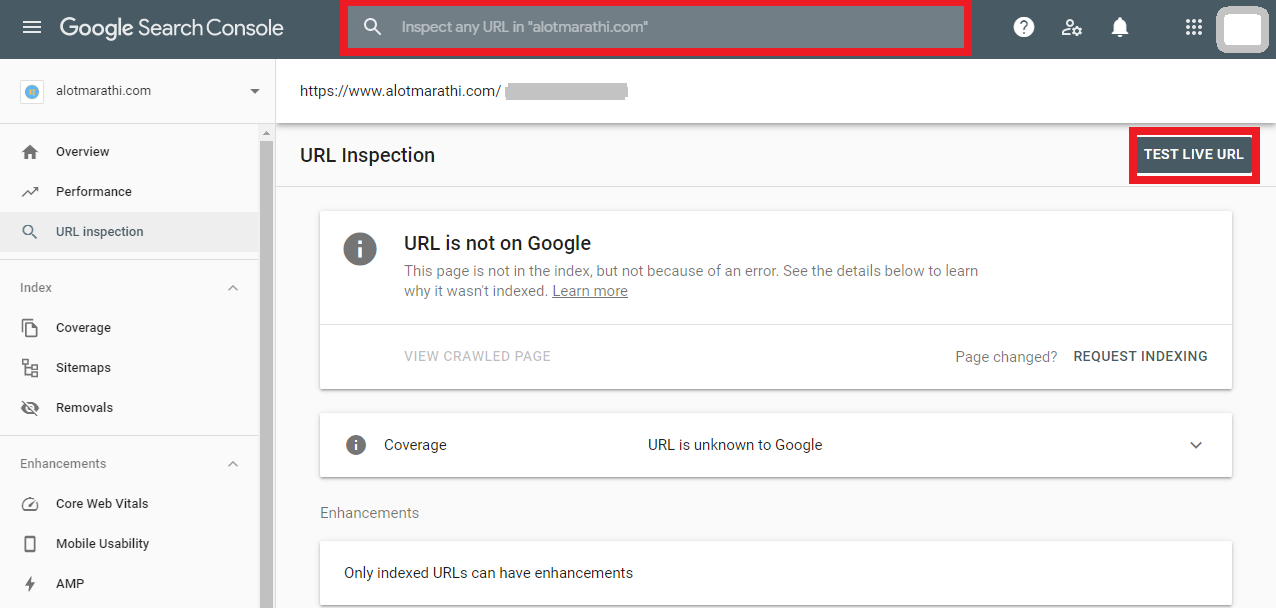This screenshot has height=608, width=1276.
Task: Click 'Only indexed URLs can have enhancements'
Action: [x=488, y=573]
